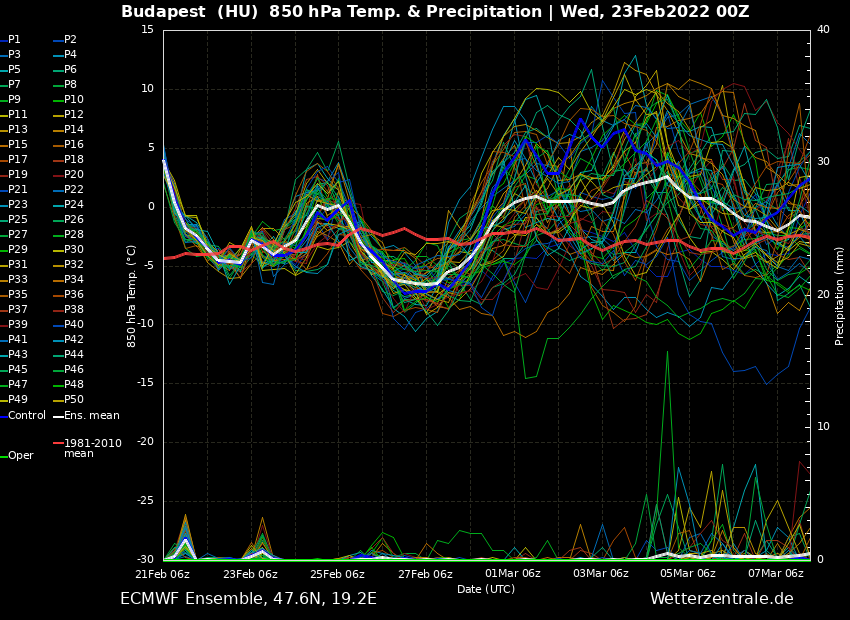Click the -30 tick on temperature axis
The width and height of the screenshot is (850, 620).
146,560
